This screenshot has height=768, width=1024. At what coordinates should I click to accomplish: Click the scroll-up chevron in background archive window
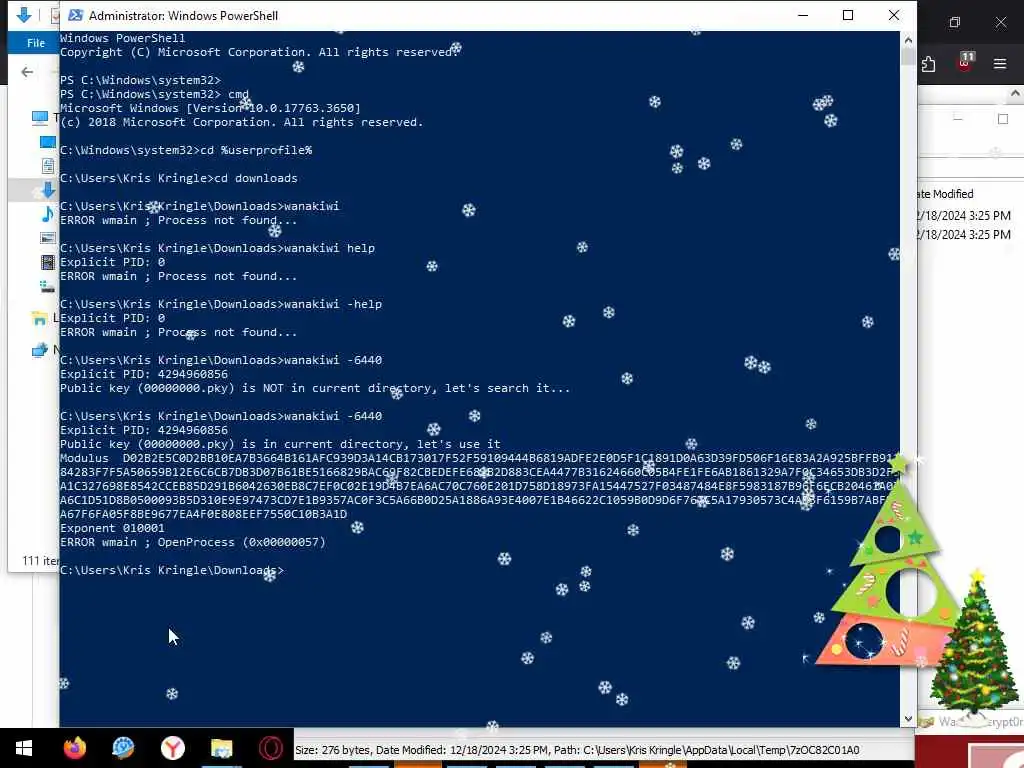[x=1015, y=94]
